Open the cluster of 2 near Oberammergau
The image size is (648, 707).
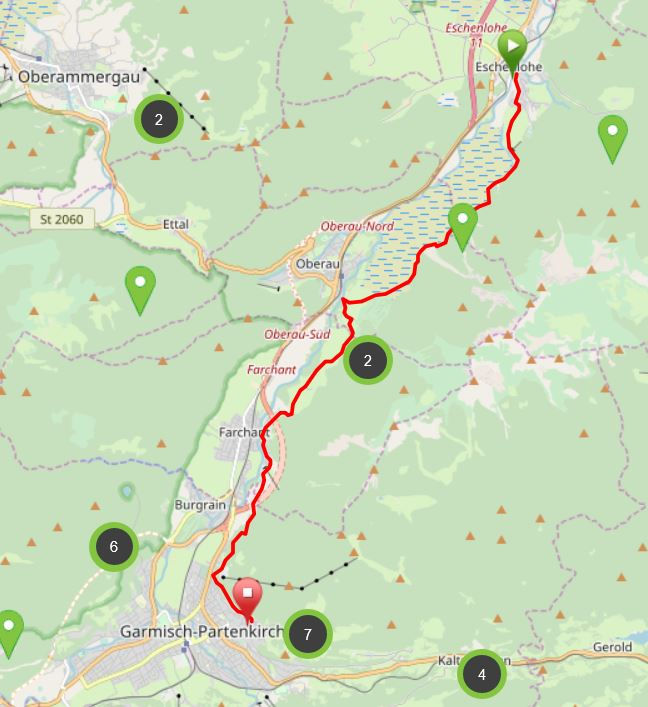coord(159,119)
